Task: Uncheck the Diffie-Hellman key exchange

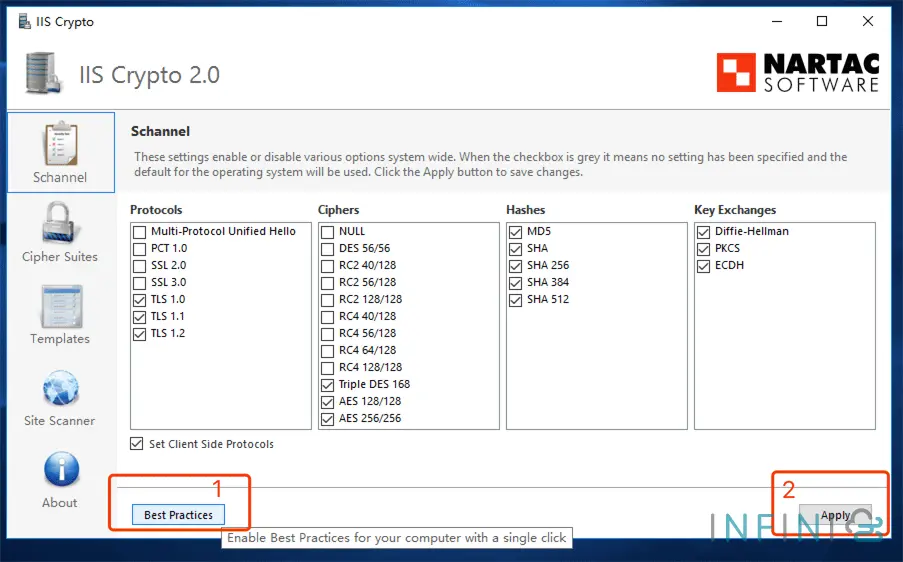Action: click(703, 232)
